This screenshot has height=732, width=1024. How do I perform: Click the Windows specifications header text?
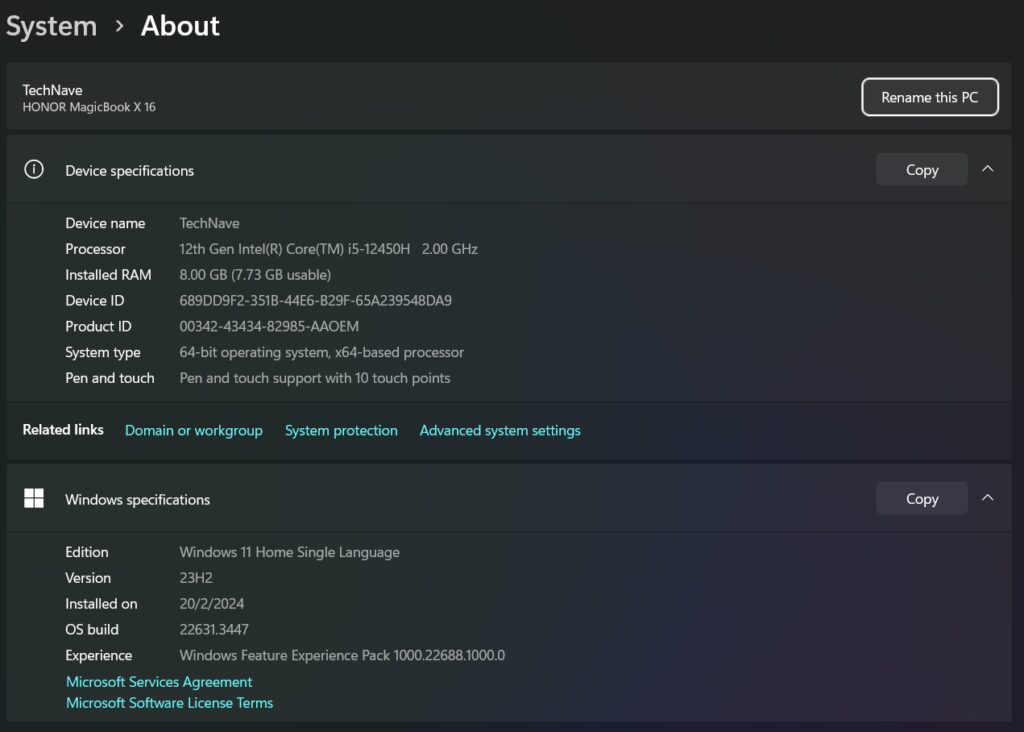[137, 500]
